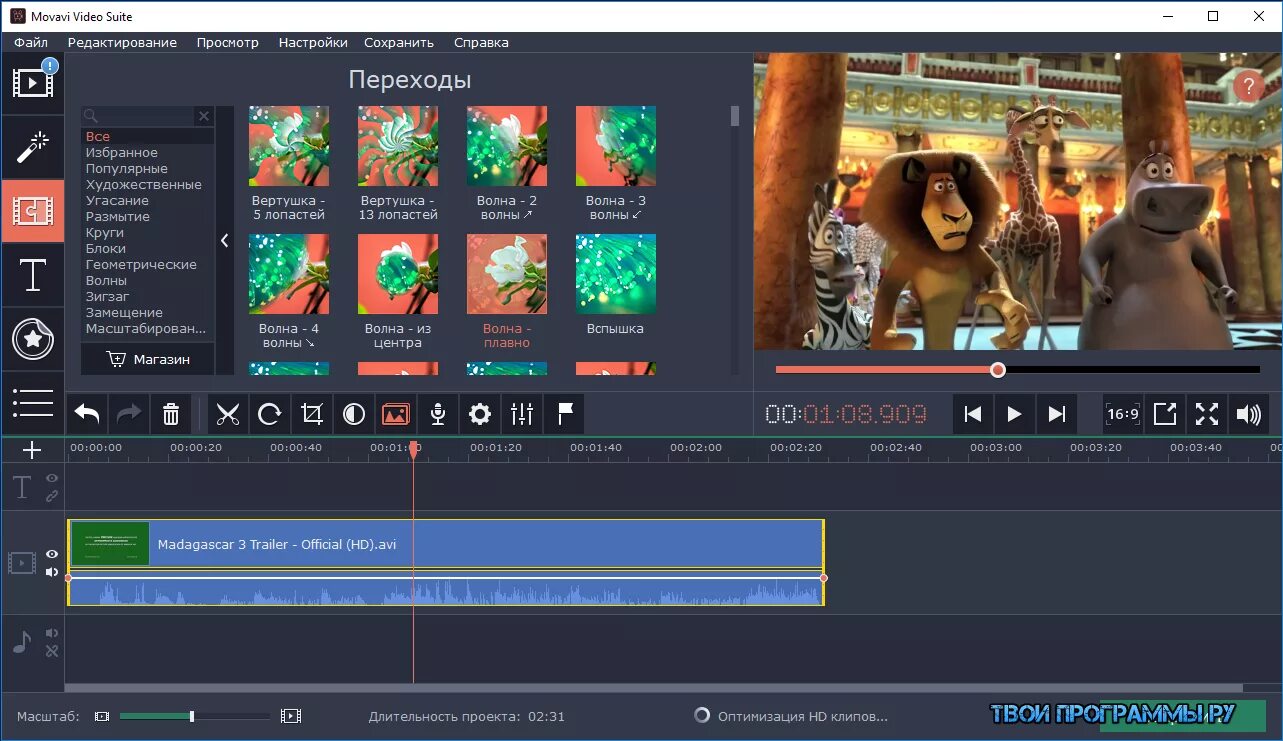Skip to previous frame

[972, 413]
